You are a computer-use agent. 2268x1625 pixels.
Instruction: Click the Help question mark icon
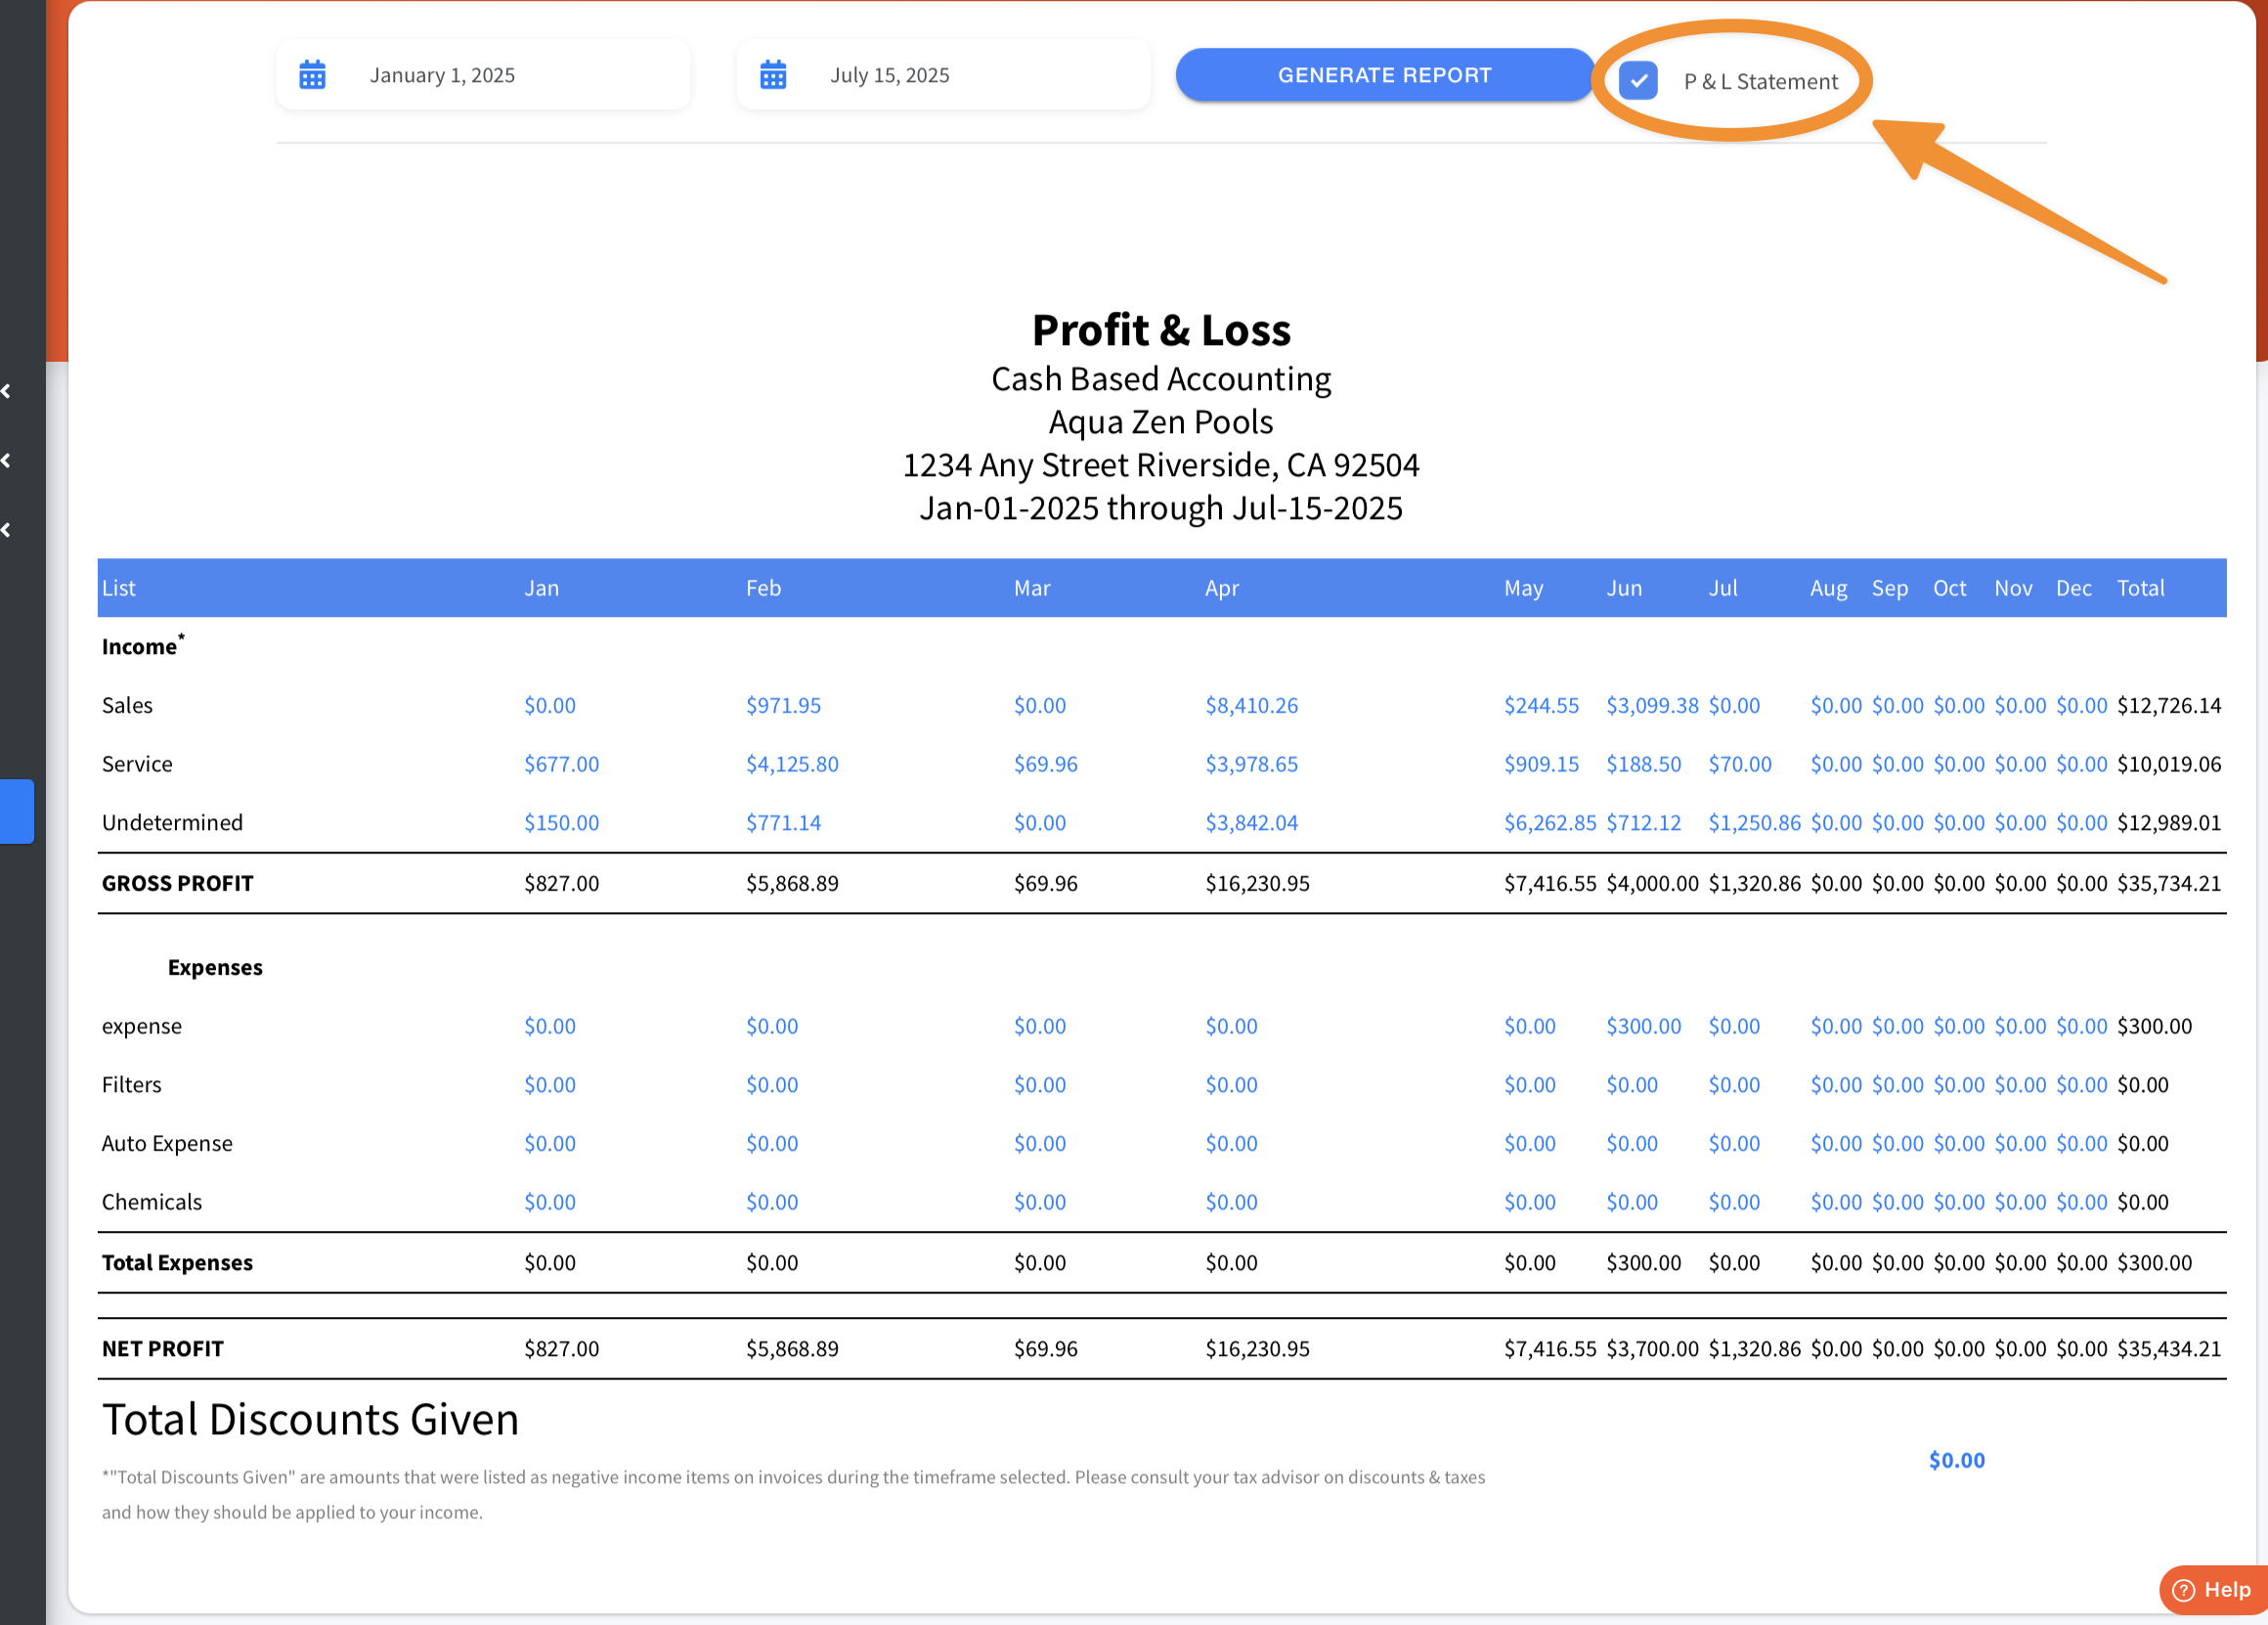tap(2183, 1590)
